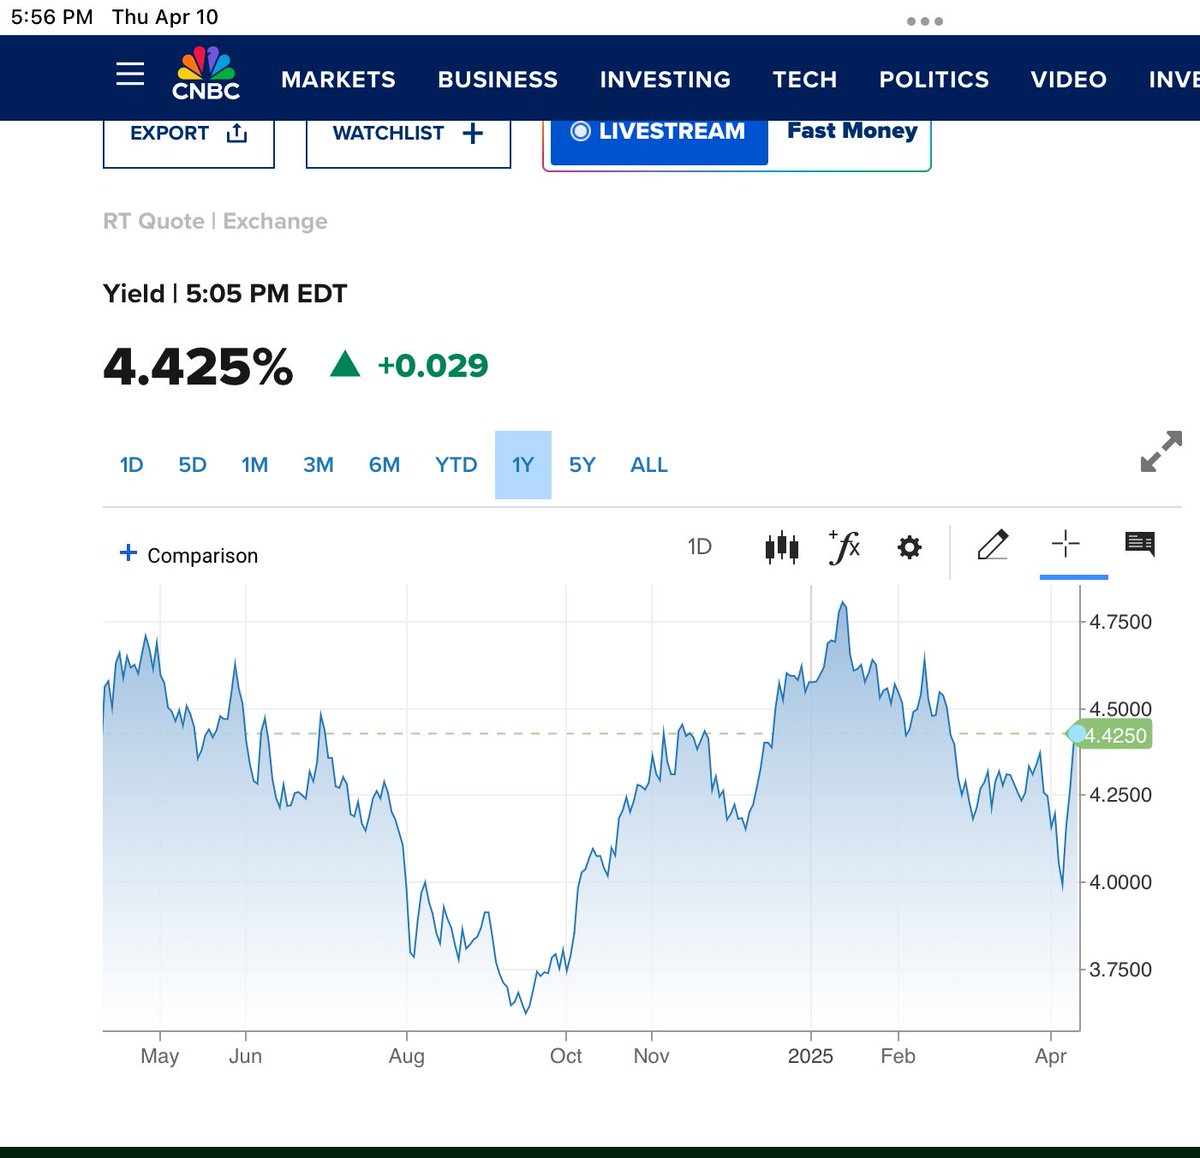Expand chart to full screen
The image size is (1200, 1158).
click(x=1161, y=452)
